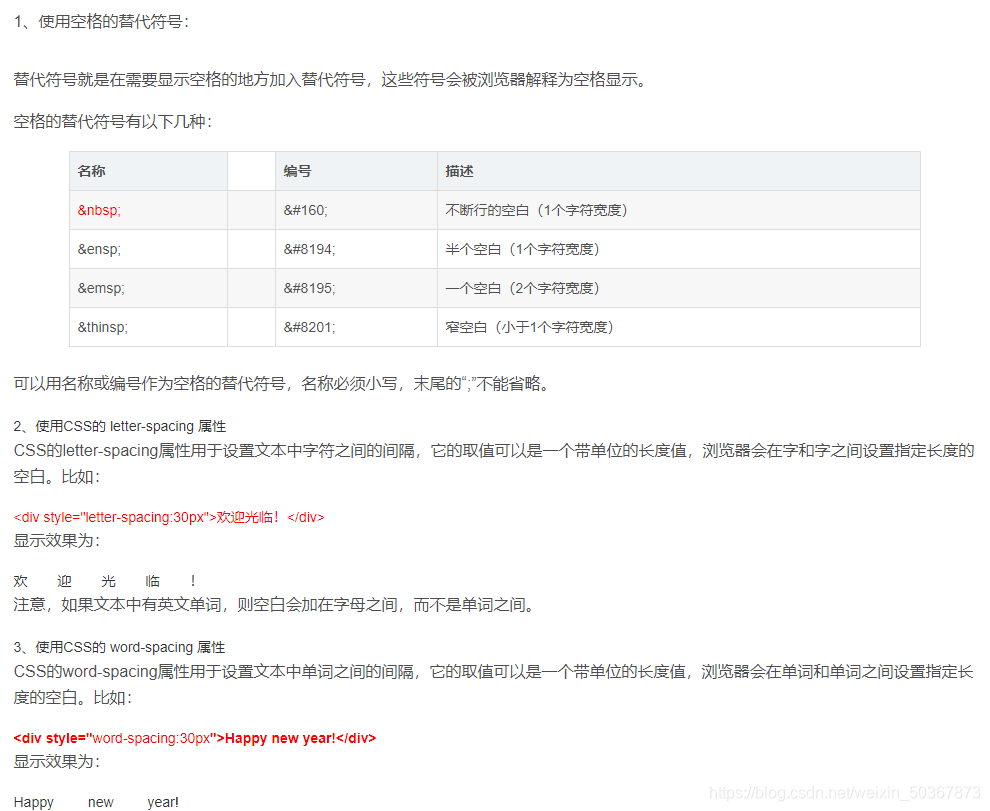Click the 窄空白 description cell

click(x=529, y=327)
